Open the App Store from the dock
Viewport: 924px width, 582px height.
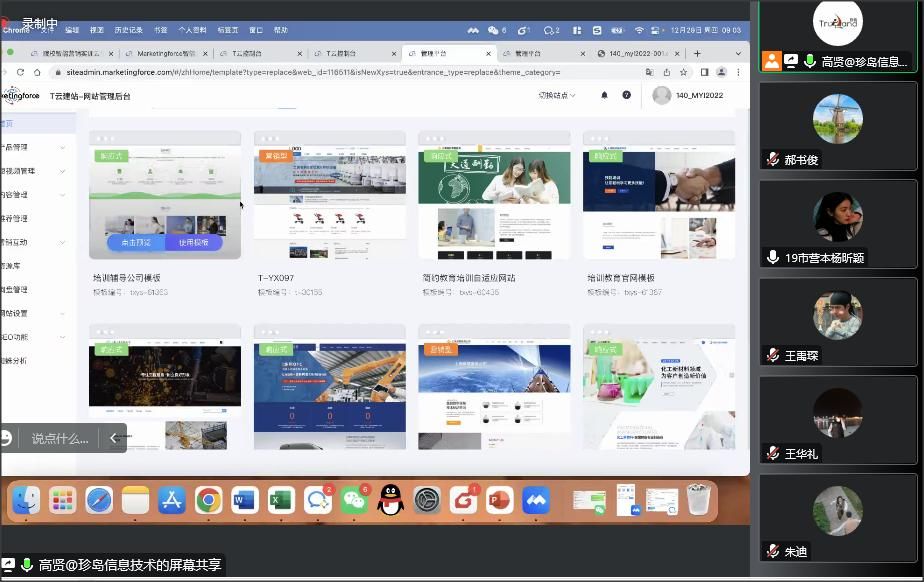pos(171,500)
